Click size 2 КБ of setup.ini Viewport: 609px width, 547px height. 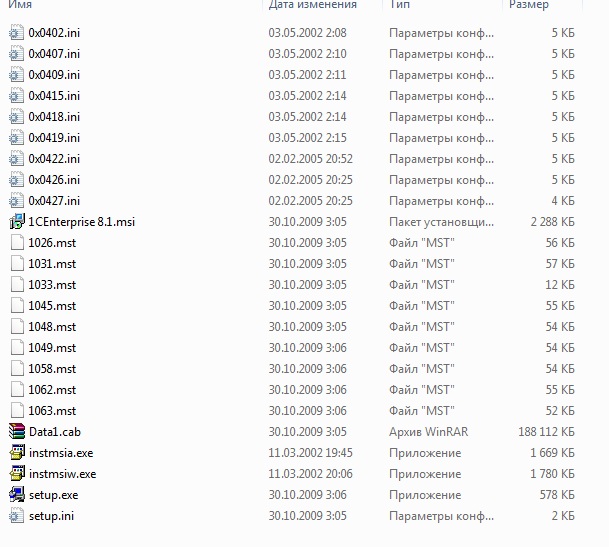(563, 516)
